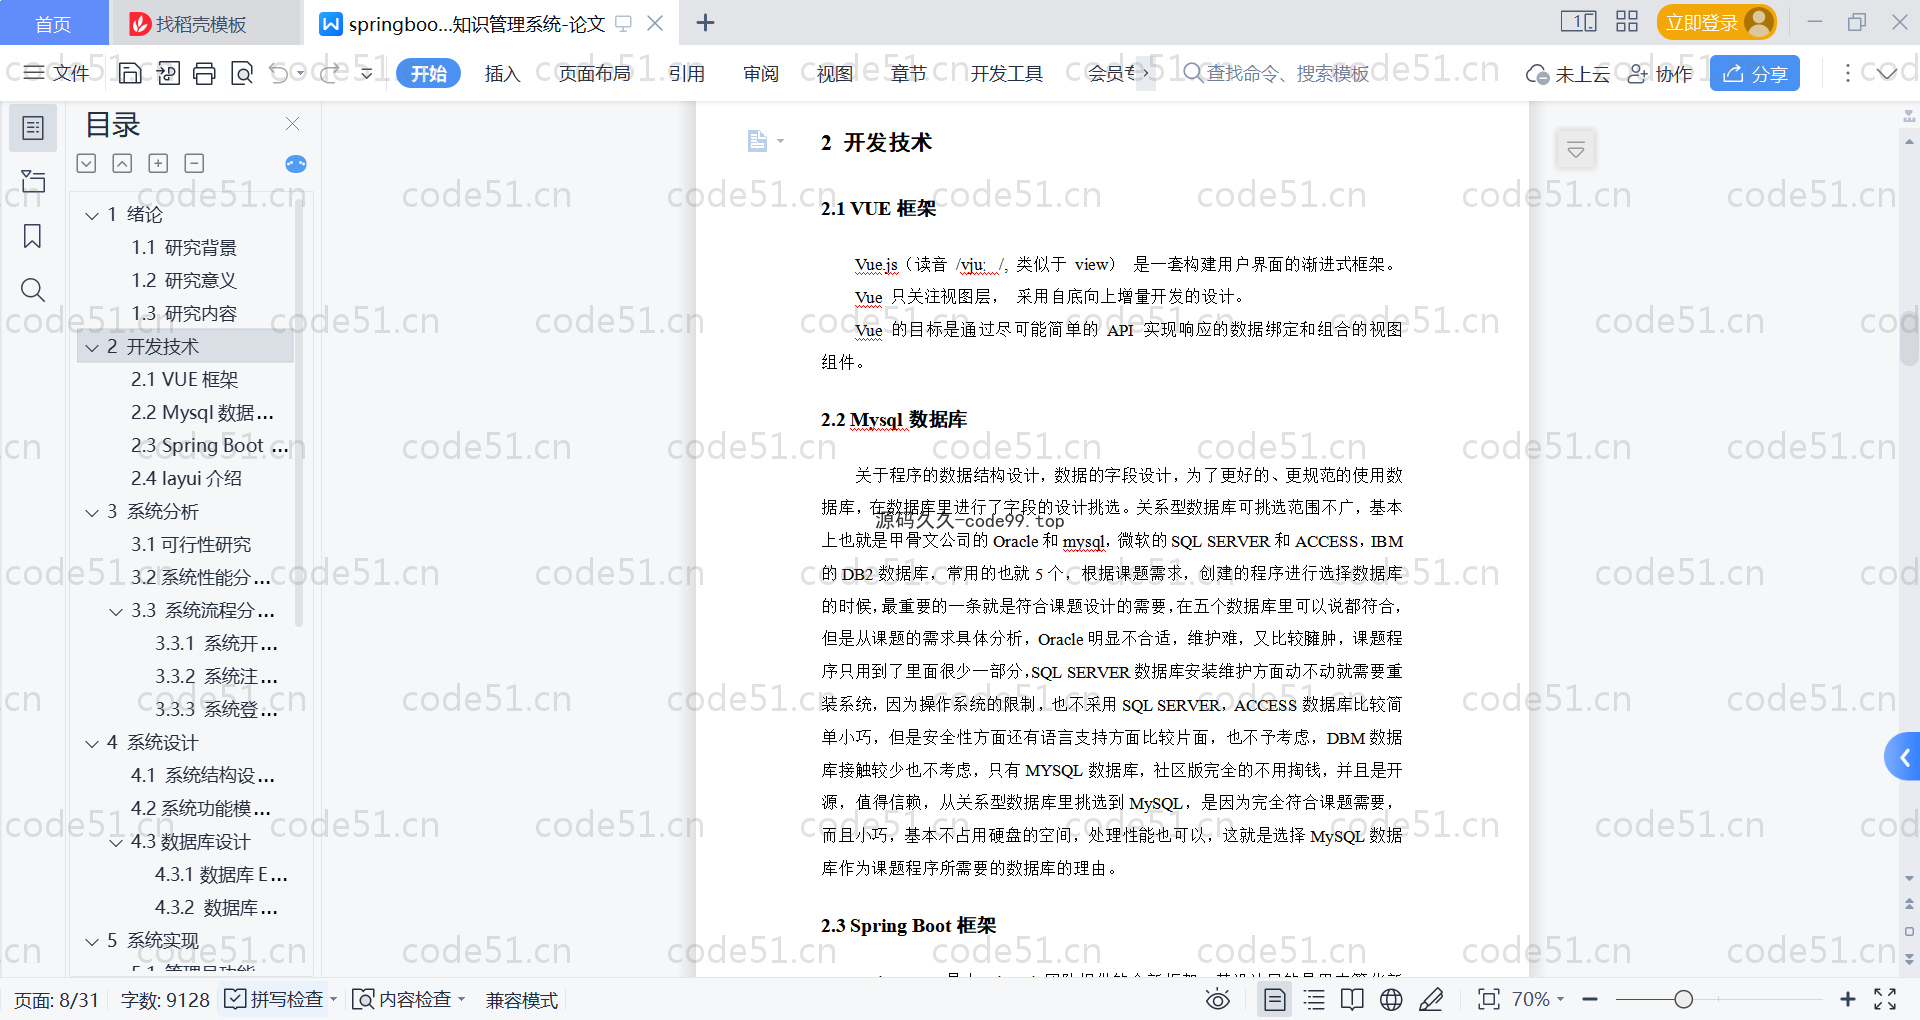Click demote heading minus icon
Screen dimensions: 1920x1020
click(194, 163)
